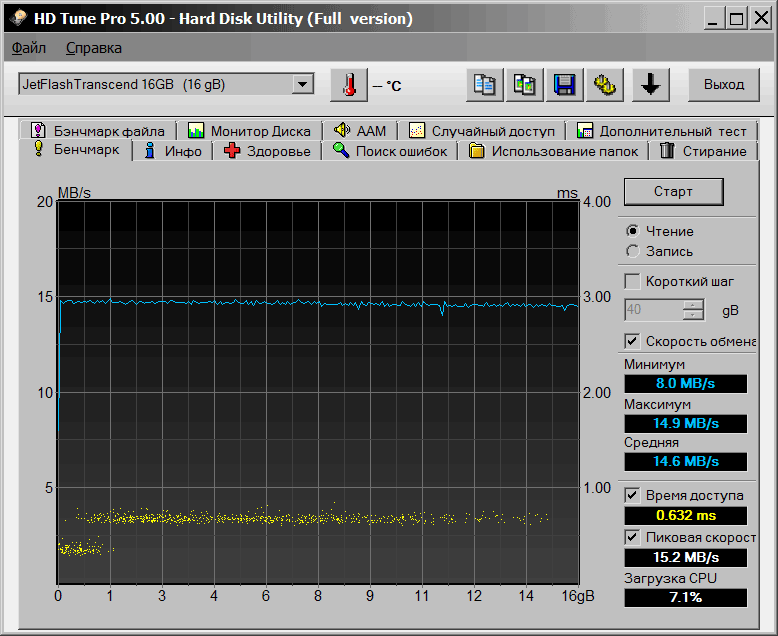The height and width of the screenshot is (636, 778).
Task: Click the floppy disk save icon
Action: [564, 85]
